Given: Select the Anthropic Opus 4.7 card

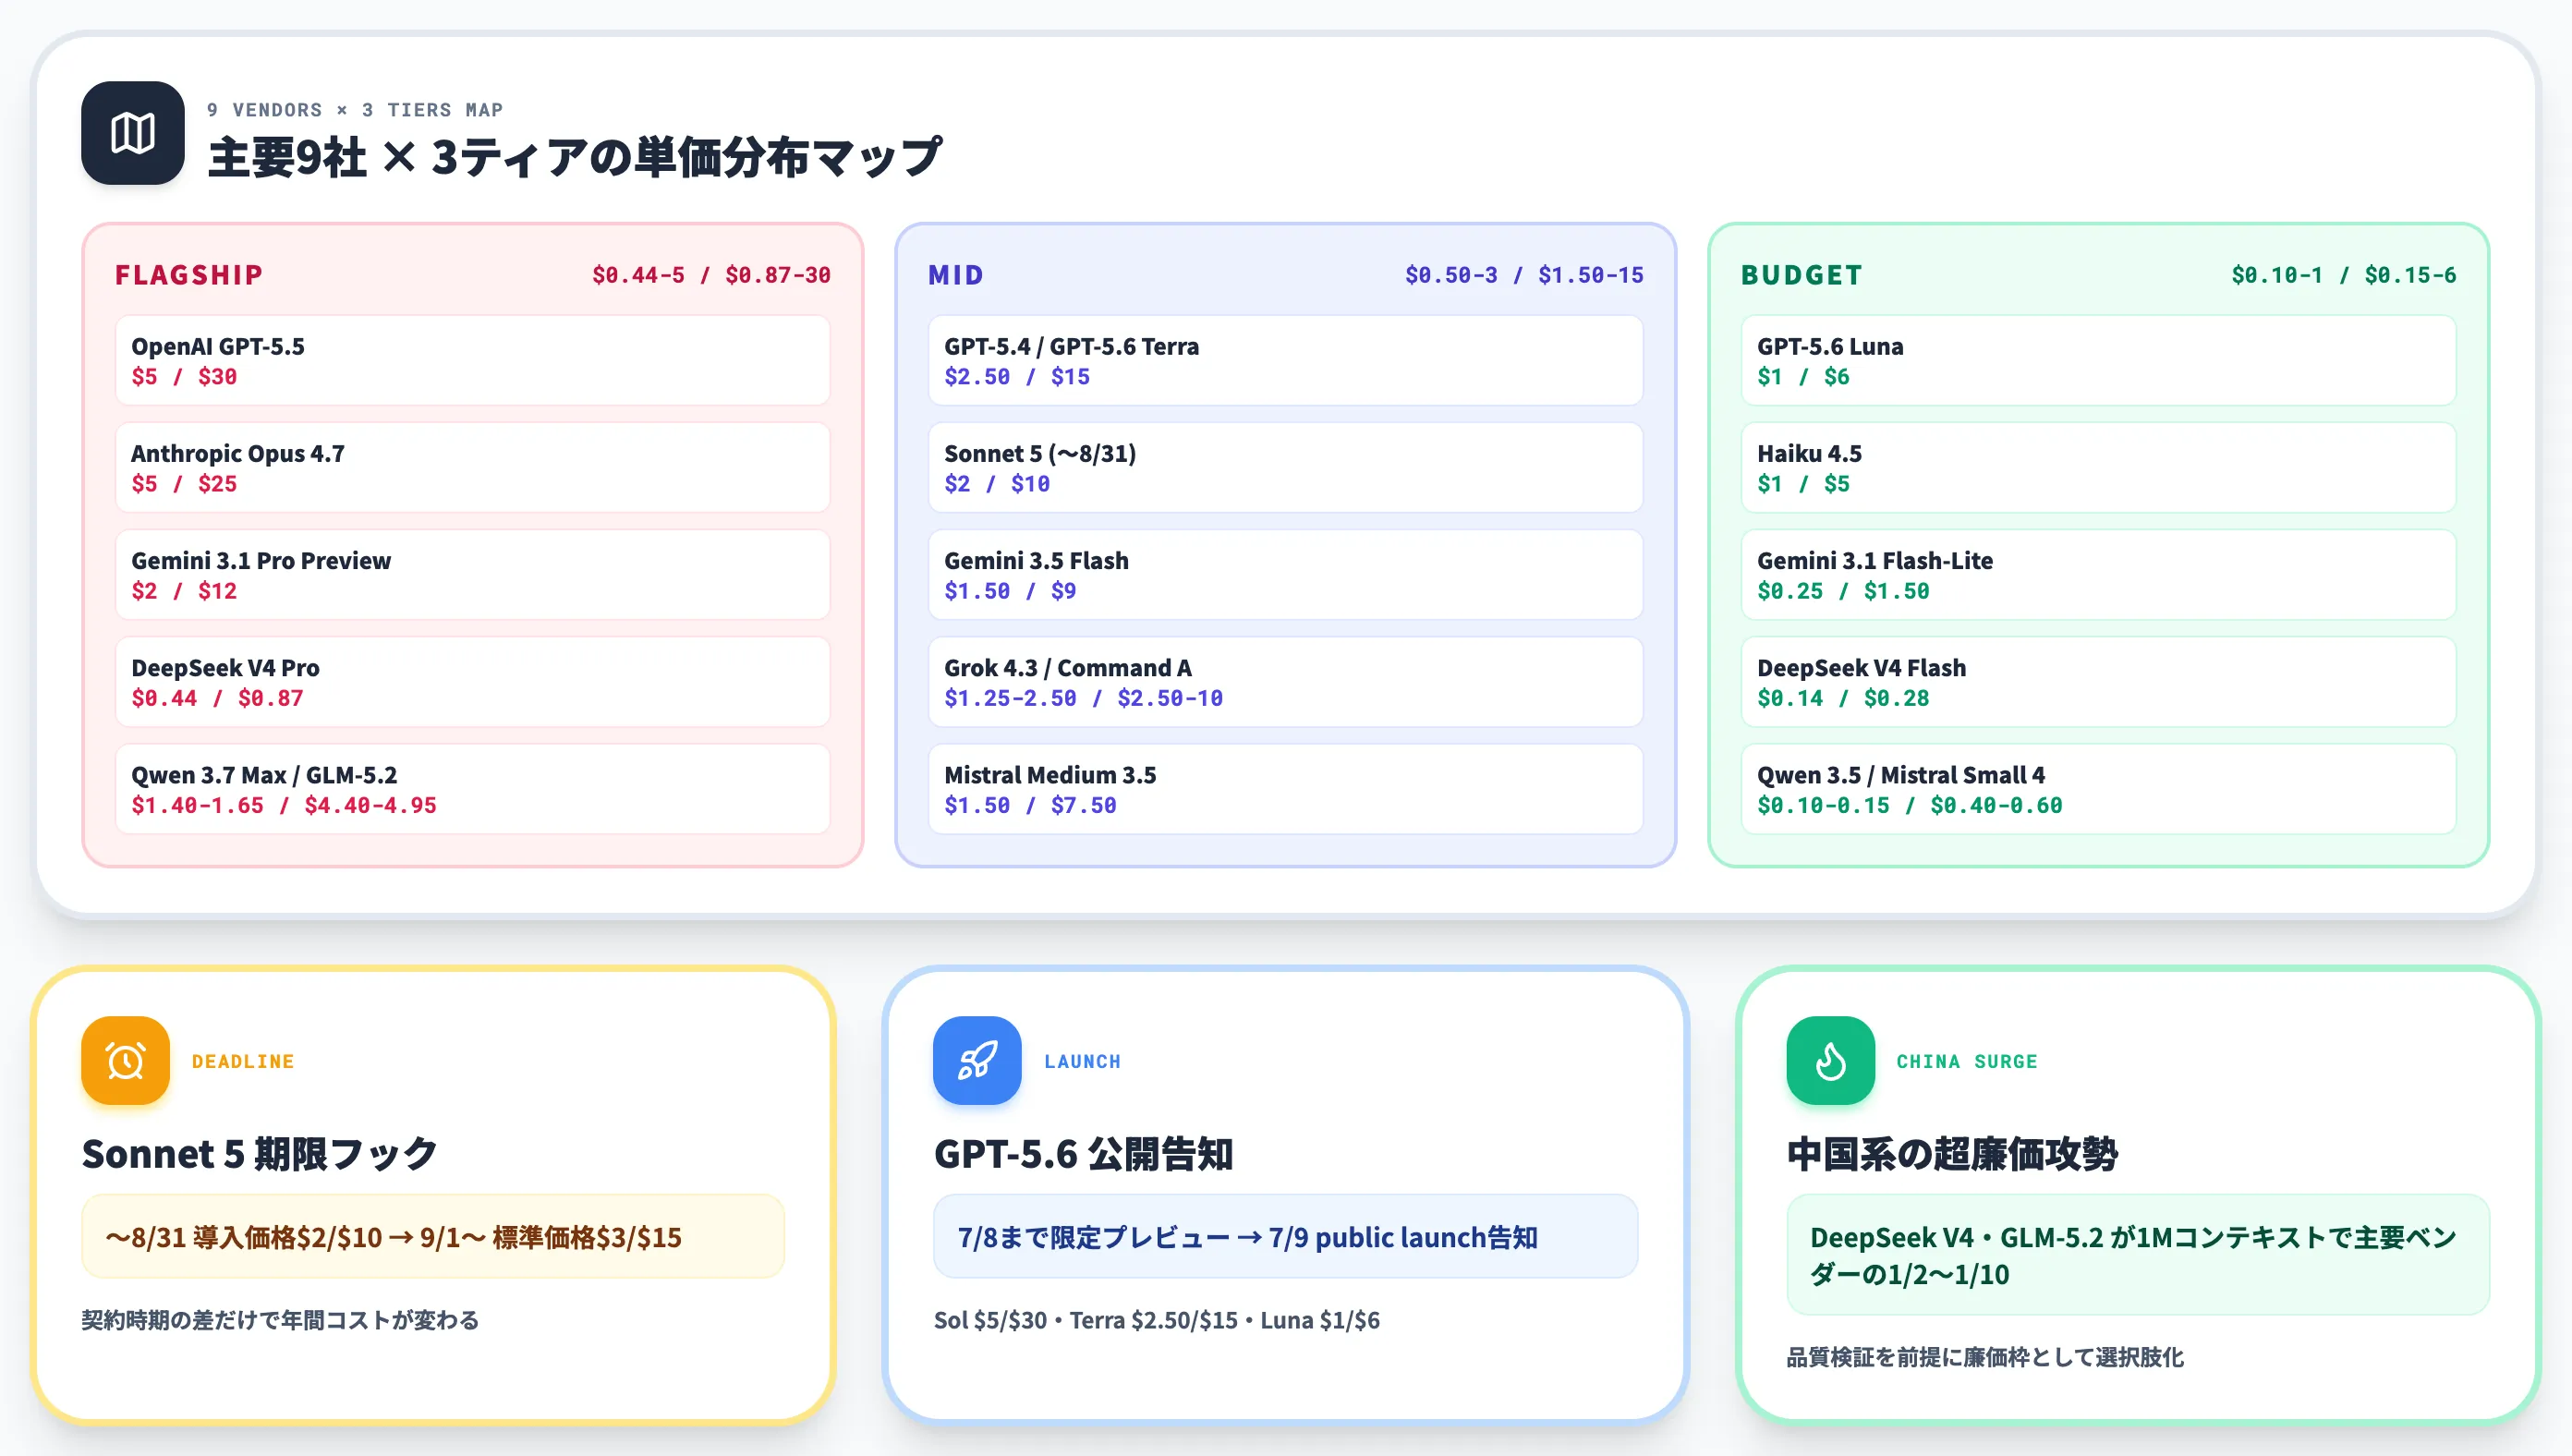Looking at the screenshot, I should click(x=473, y=468).
